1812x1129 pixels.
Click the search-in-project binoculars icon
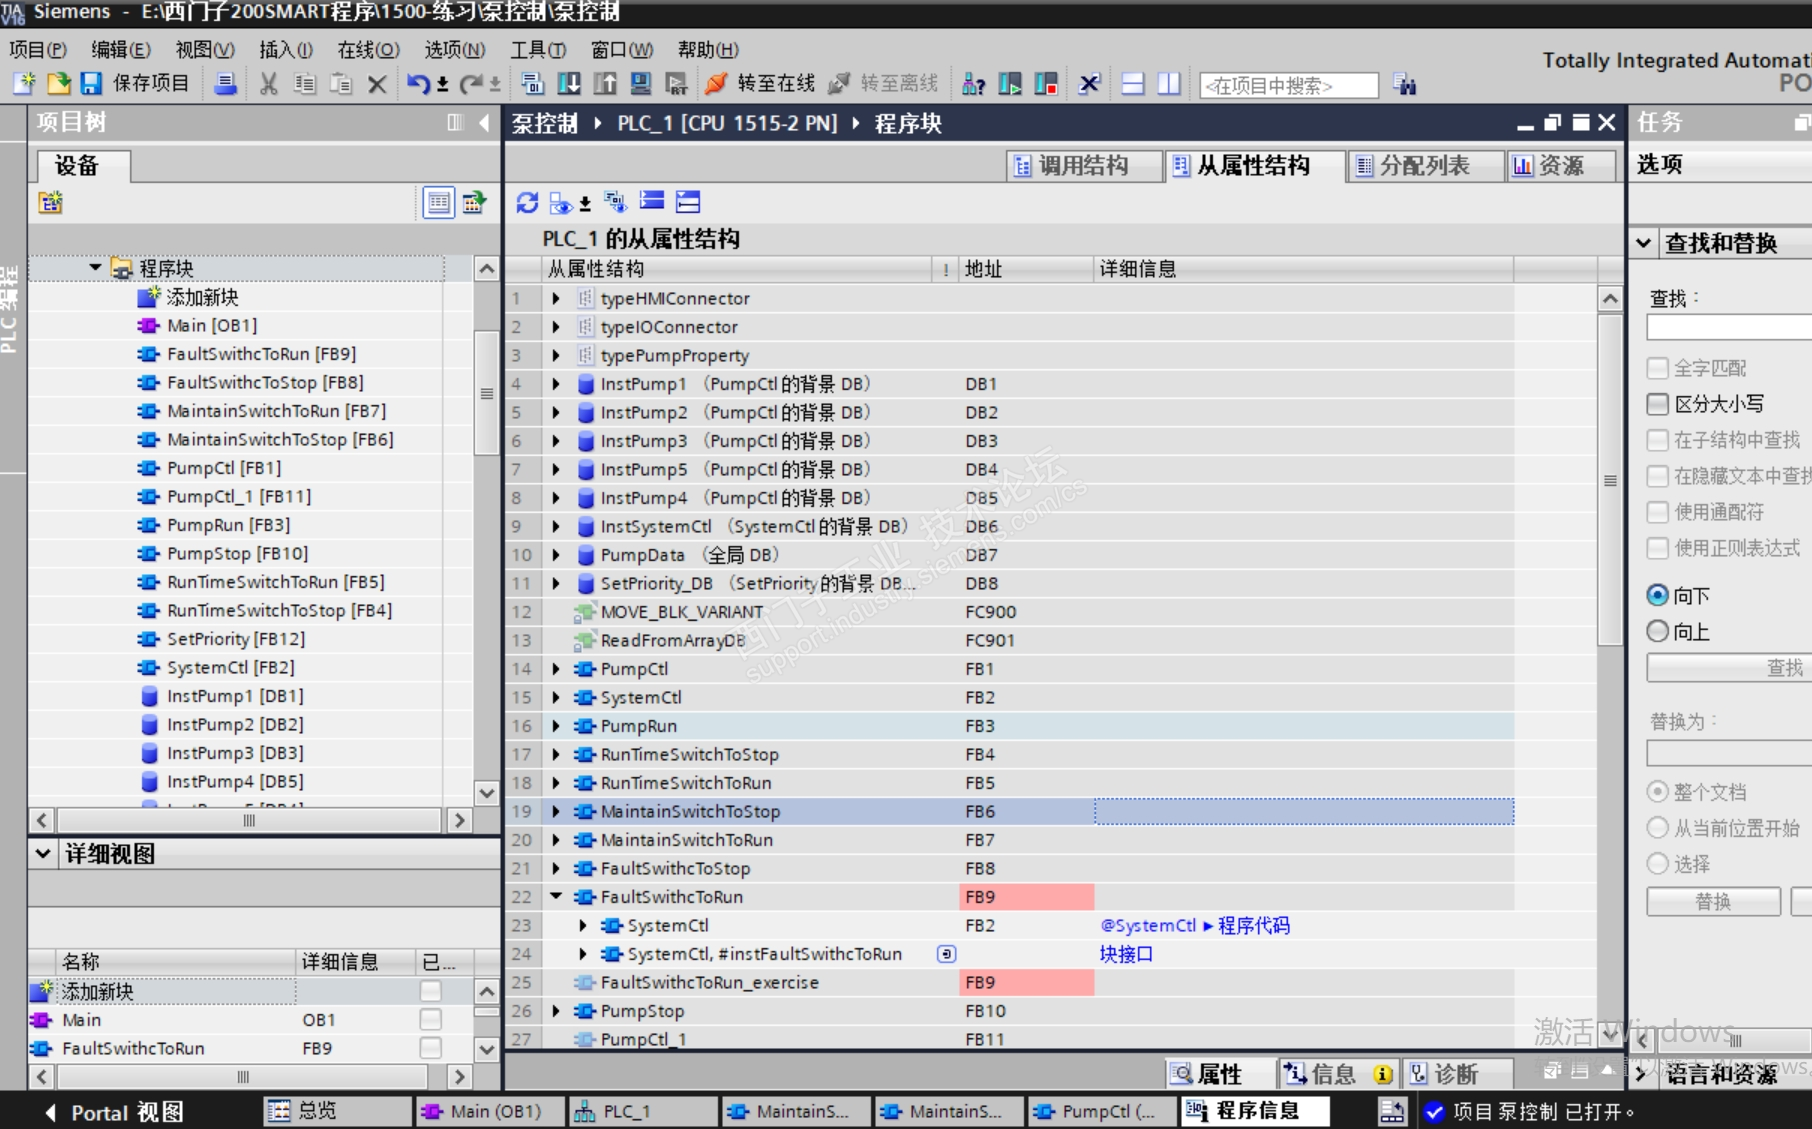[x=1405, y=85]
